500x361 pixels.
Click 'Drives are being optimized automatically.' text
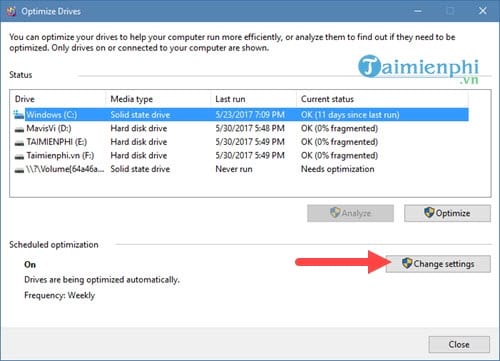[102, 280]
